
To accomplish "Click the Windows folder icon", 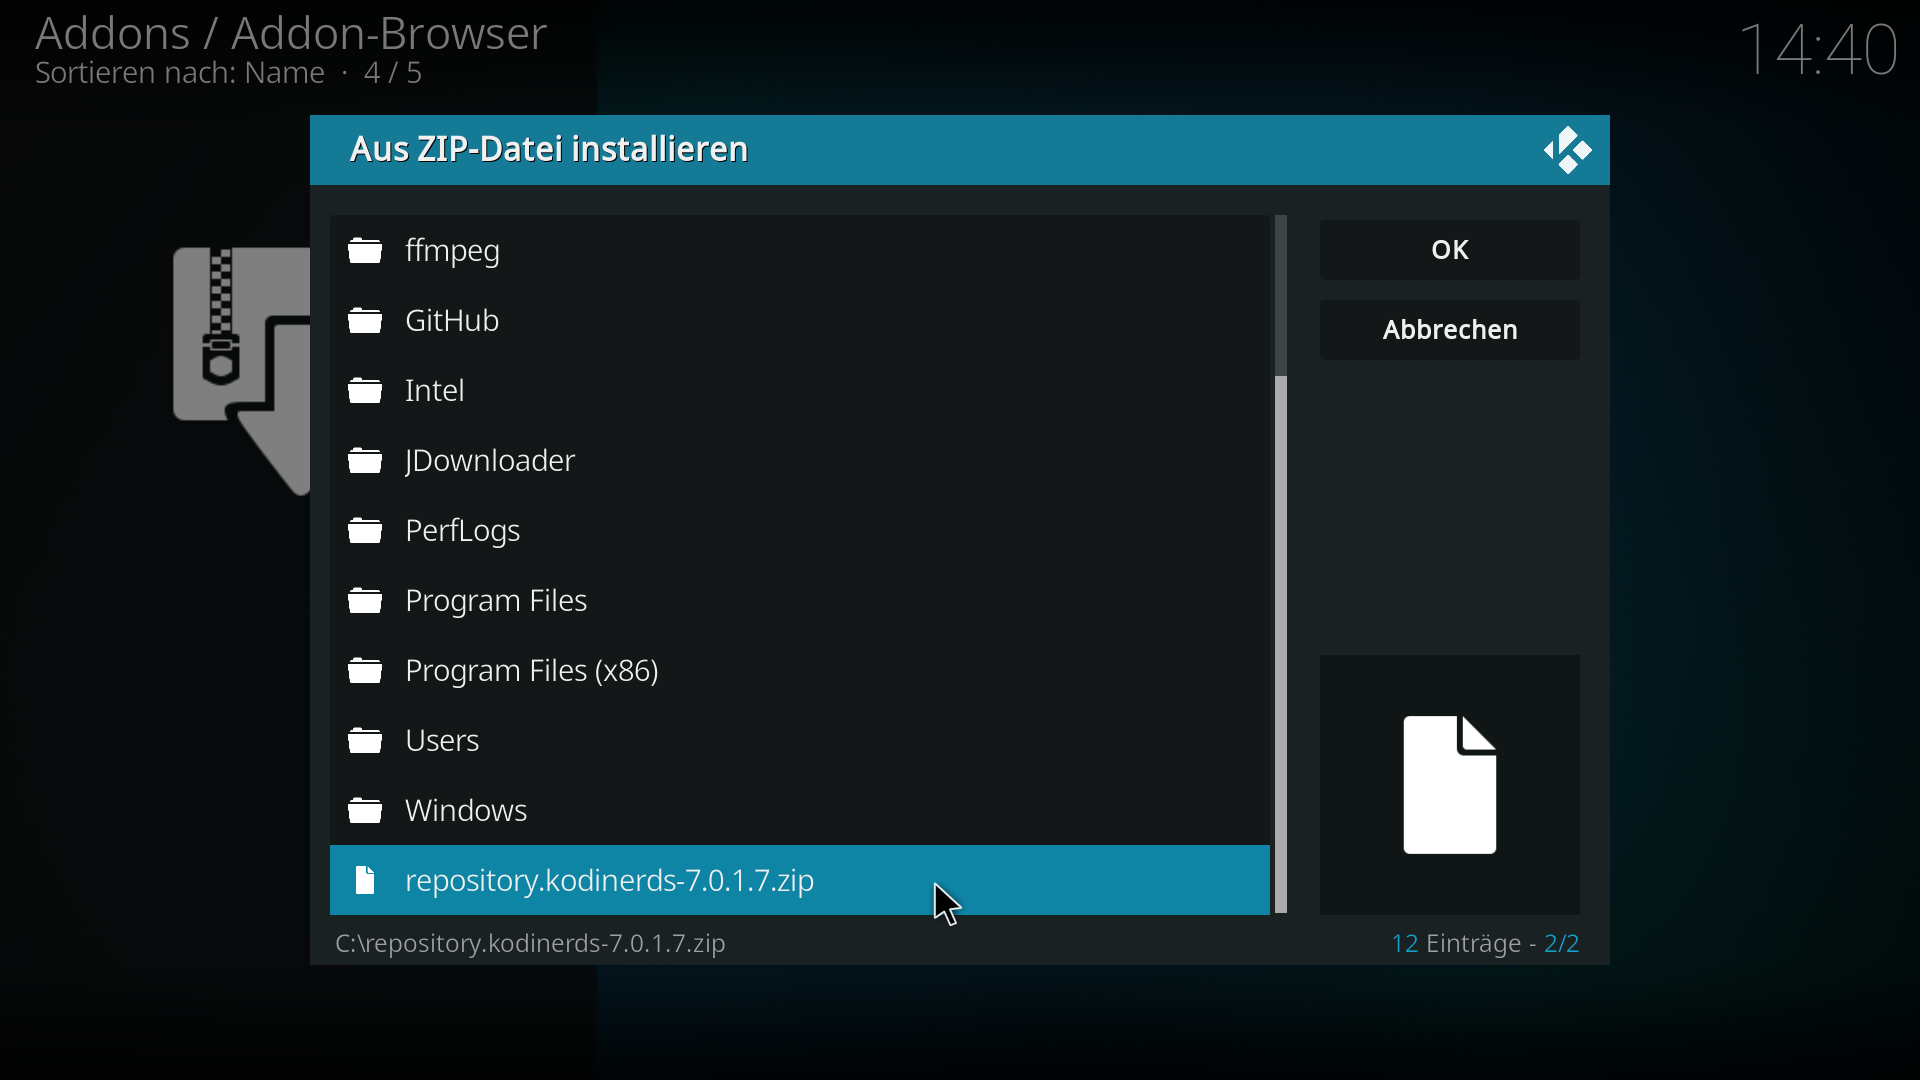I will [365, 811].
